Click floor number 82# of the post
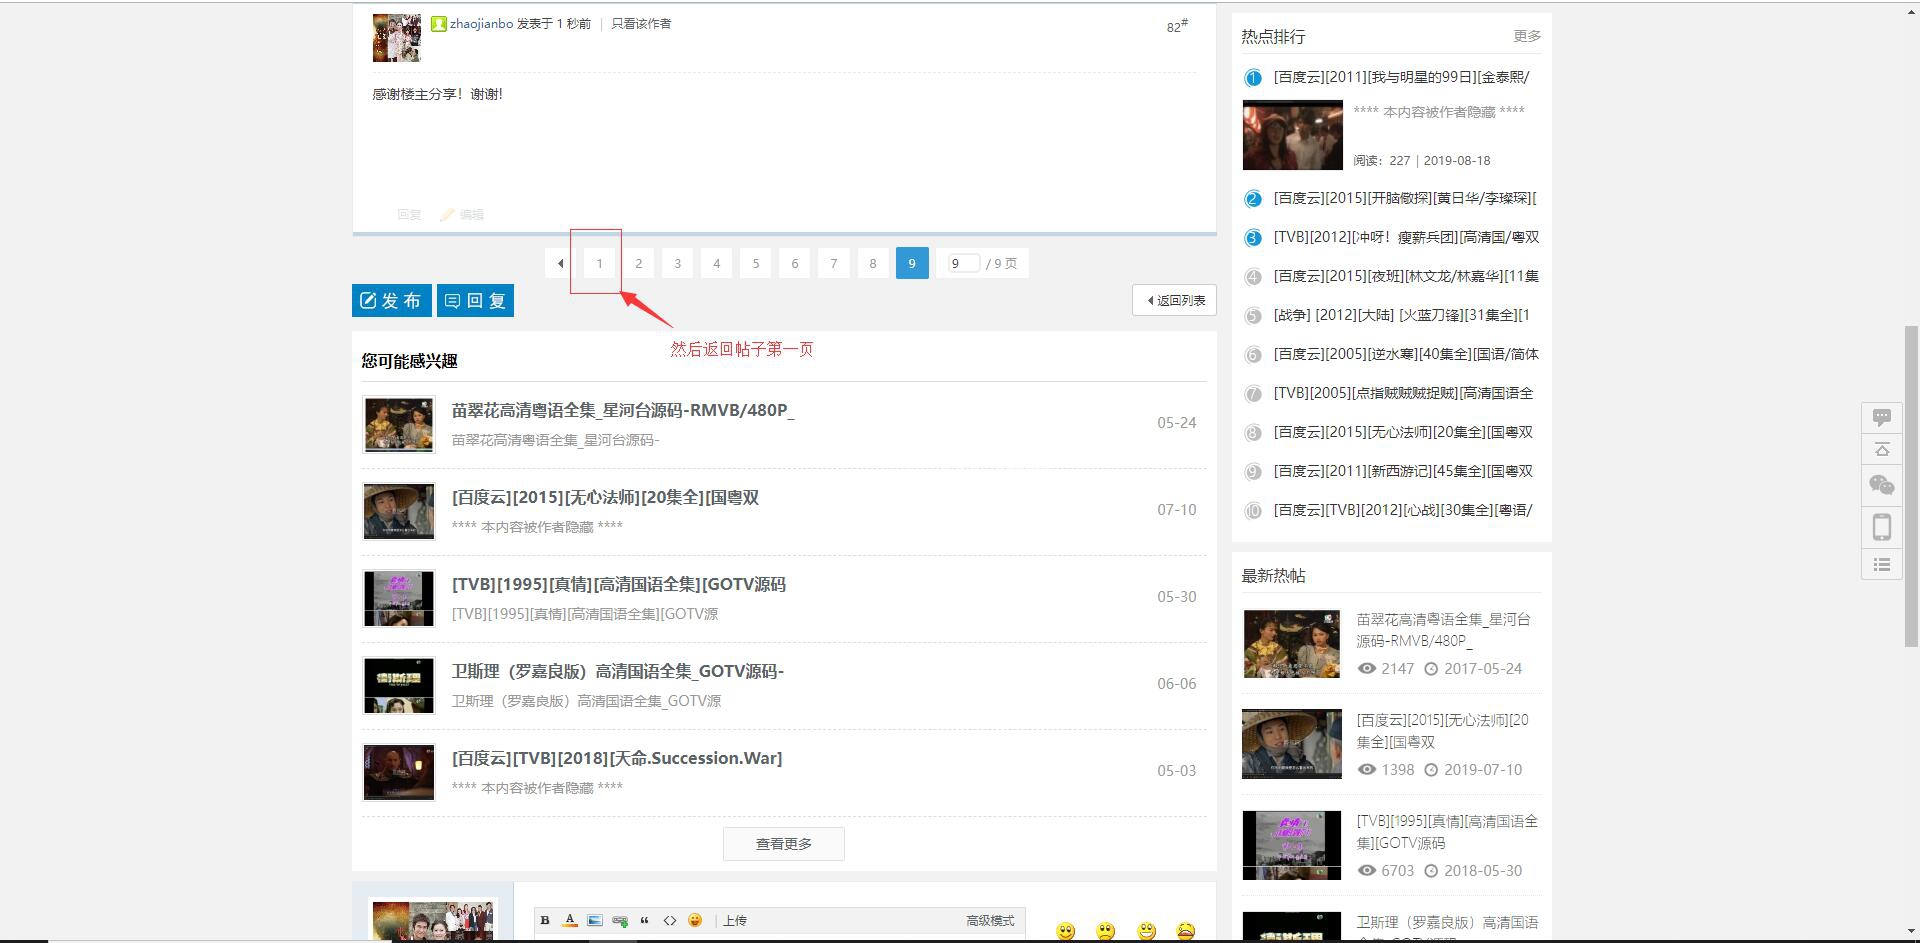This screenshot has width=1920, height=943. [x=1177, y=26]
